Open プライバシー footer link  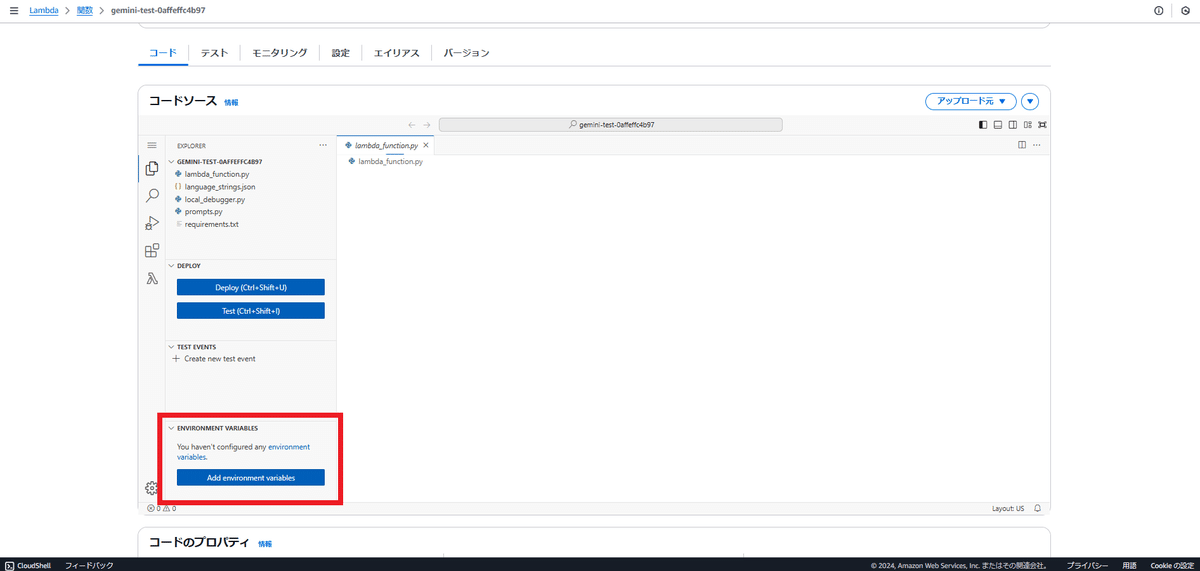click(x=1086, y=565)
